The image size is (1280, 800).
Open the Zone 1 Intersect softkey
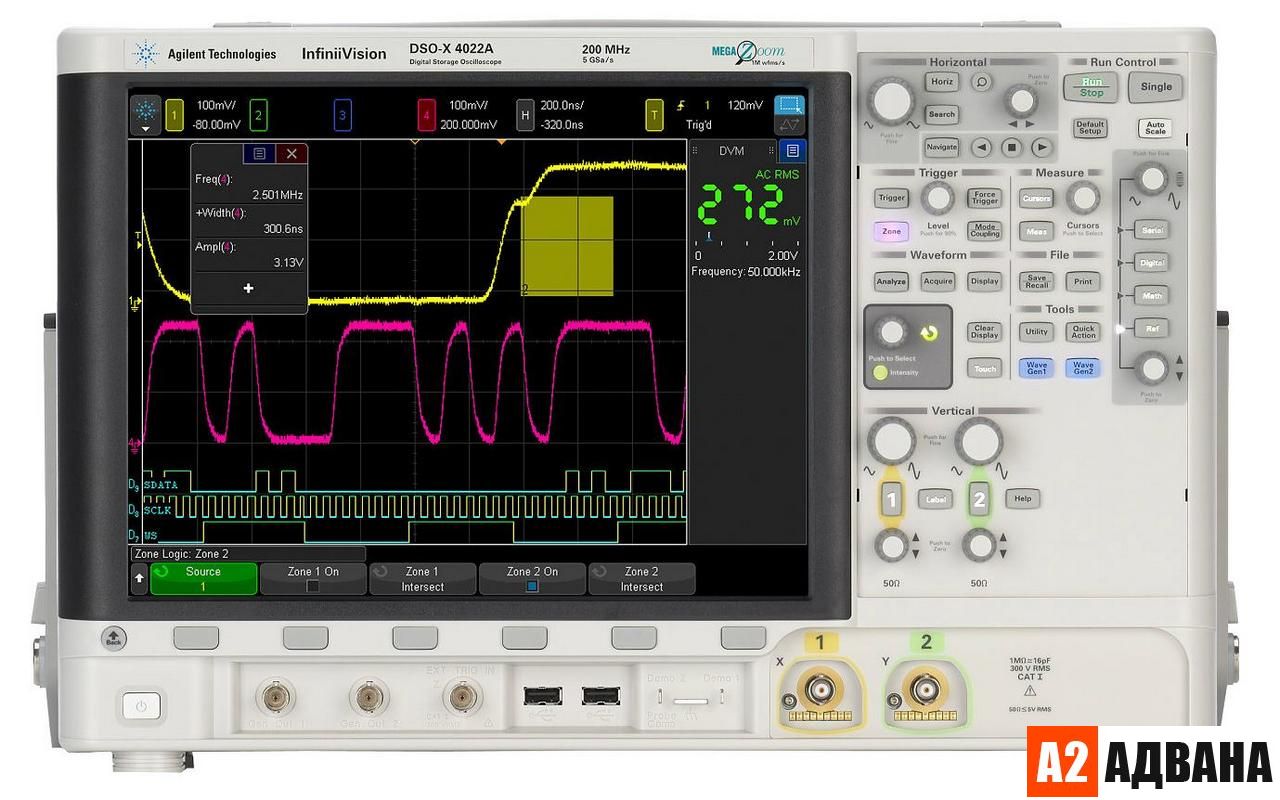click(x=422, y=579)
